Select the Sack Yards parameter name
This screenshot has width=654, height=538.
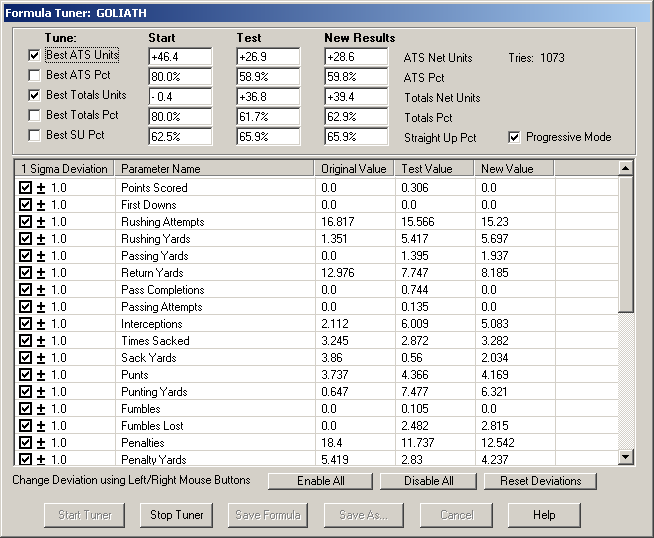pyautogui.click(x=149, y=358)
